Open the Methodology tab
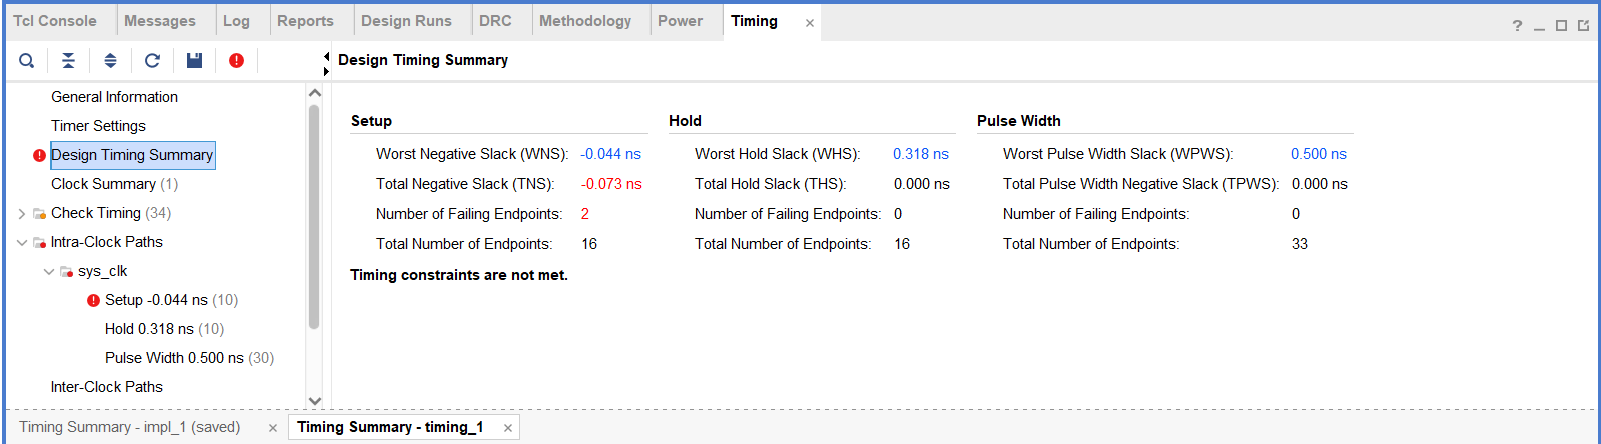This screenshot has width=1601, height=444. [584, 21]
